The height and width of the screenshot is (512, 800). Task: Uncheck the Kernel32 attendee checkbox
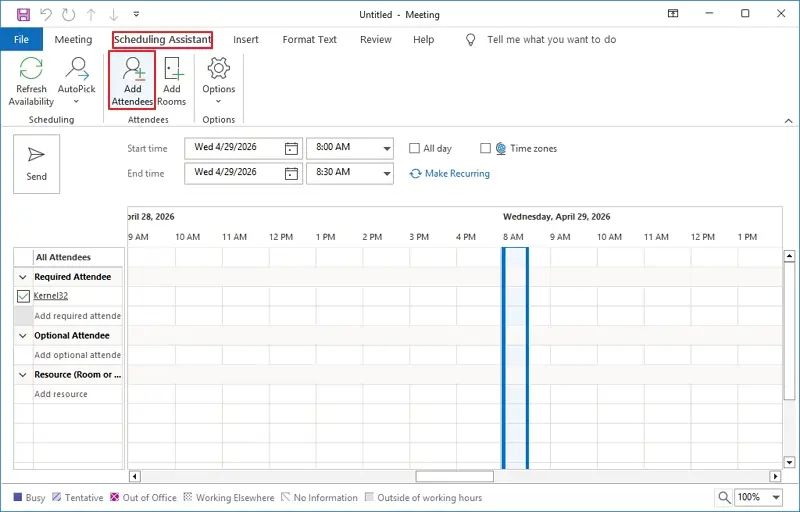[x=23, y=296]
